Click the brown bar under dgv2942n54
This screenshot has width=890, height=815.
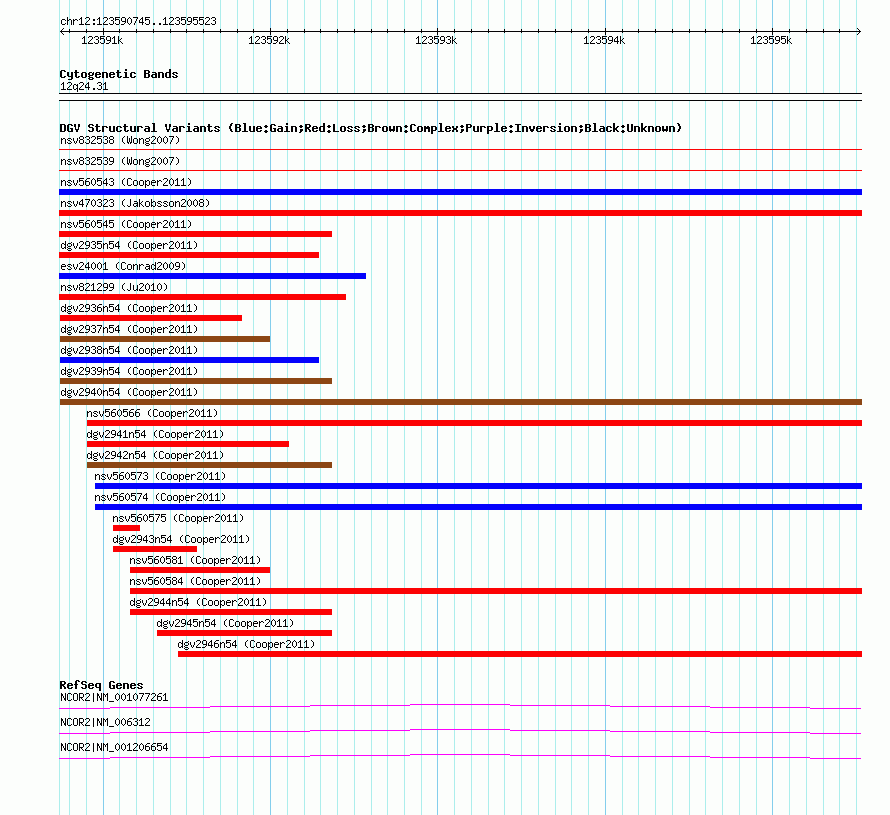[x=209, y=465]
